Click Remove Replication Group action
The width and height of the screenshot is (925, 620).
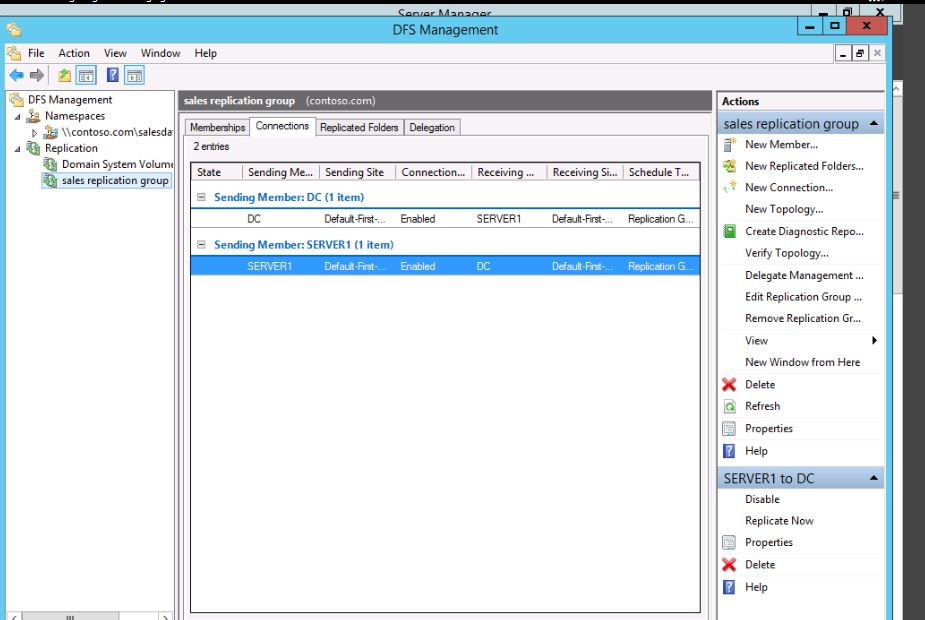coord(802,319)
